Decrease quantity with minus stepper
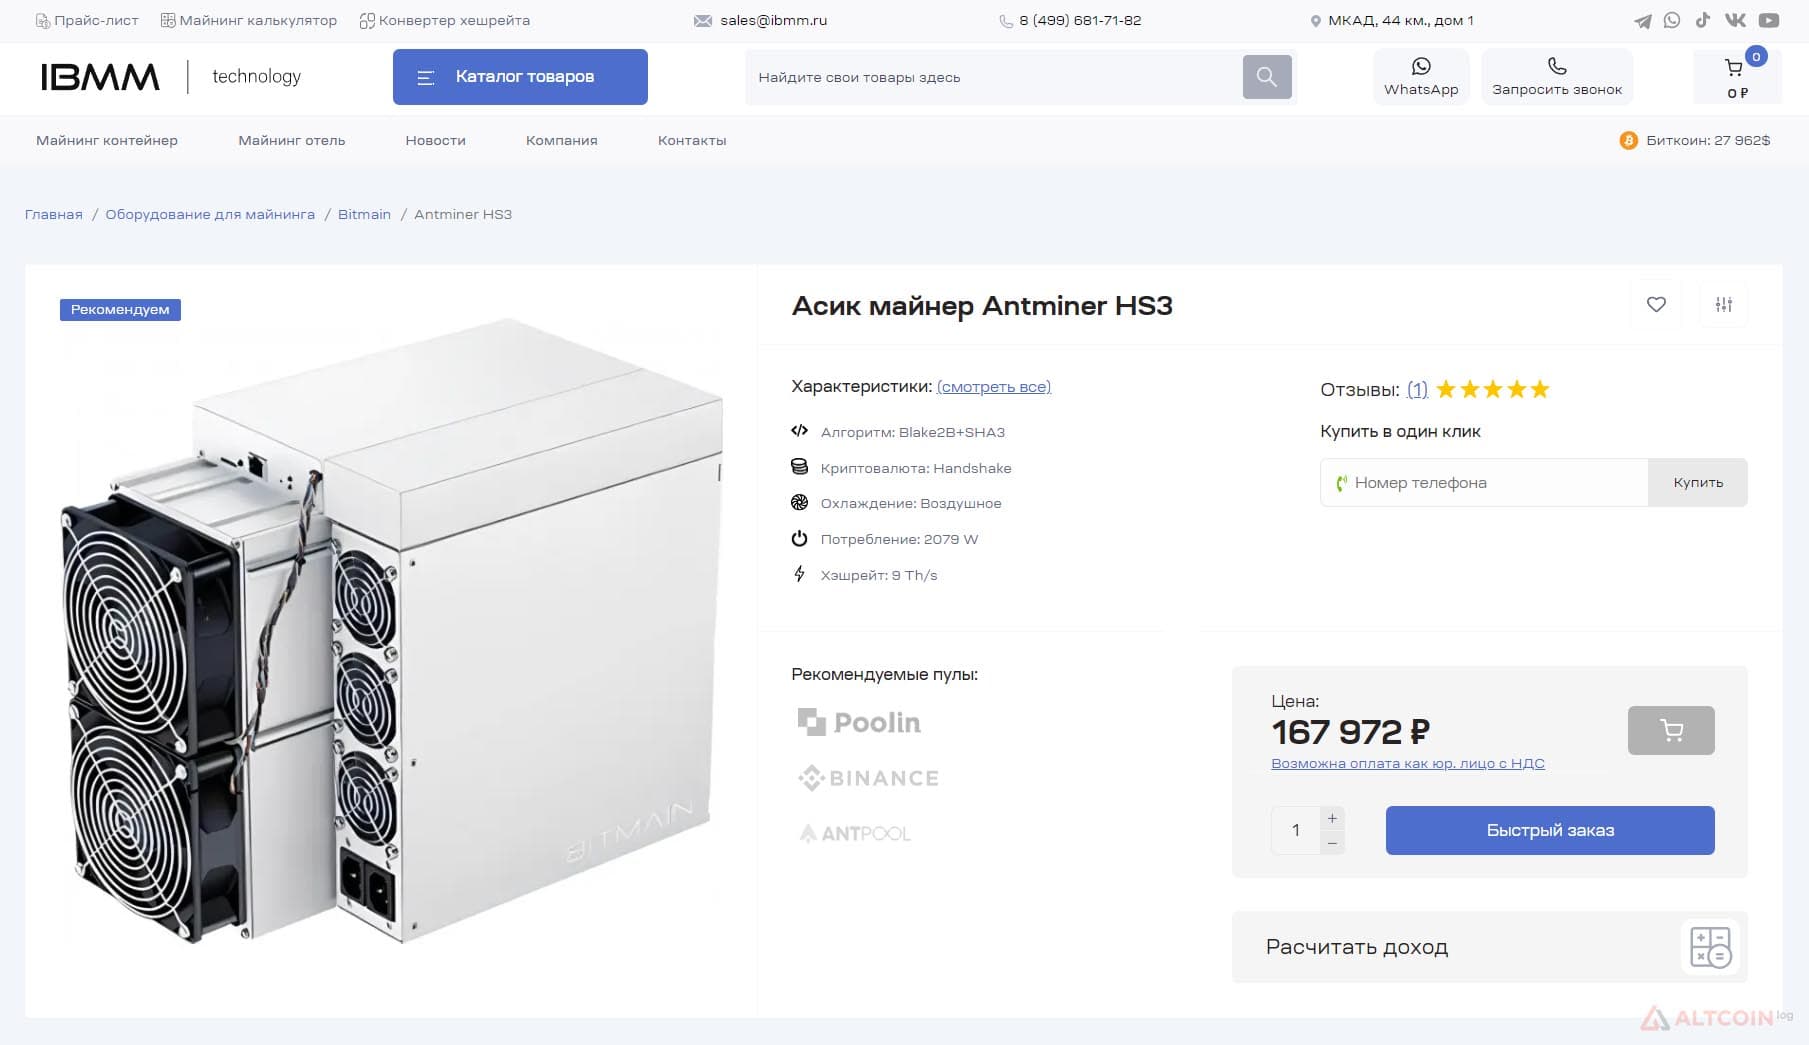 tap(1332, 843)
